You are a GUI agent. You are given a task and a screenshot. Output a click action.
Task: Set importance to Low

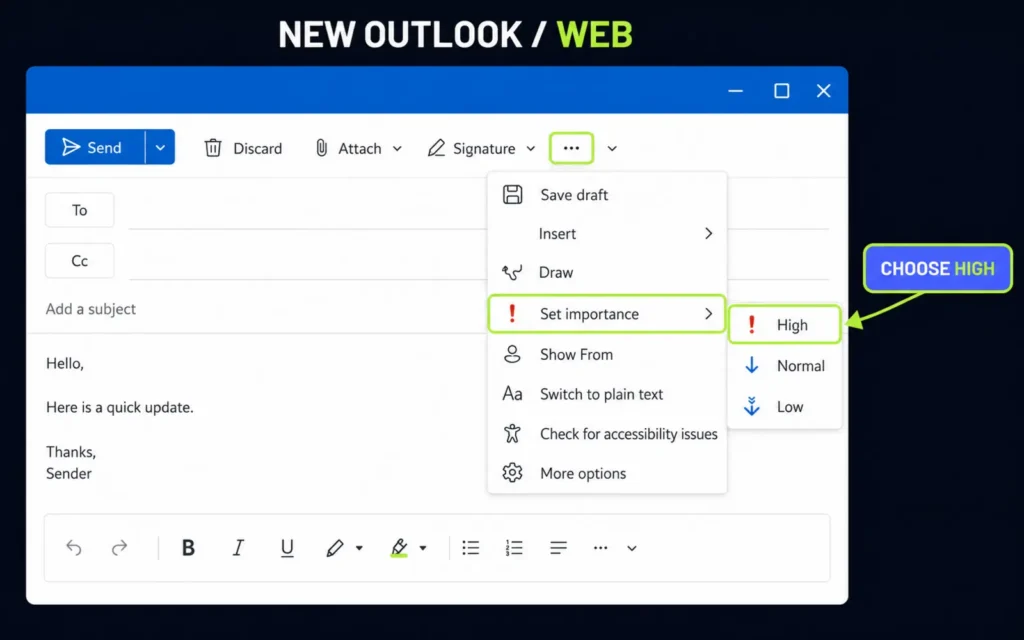(x=784, y=407)
